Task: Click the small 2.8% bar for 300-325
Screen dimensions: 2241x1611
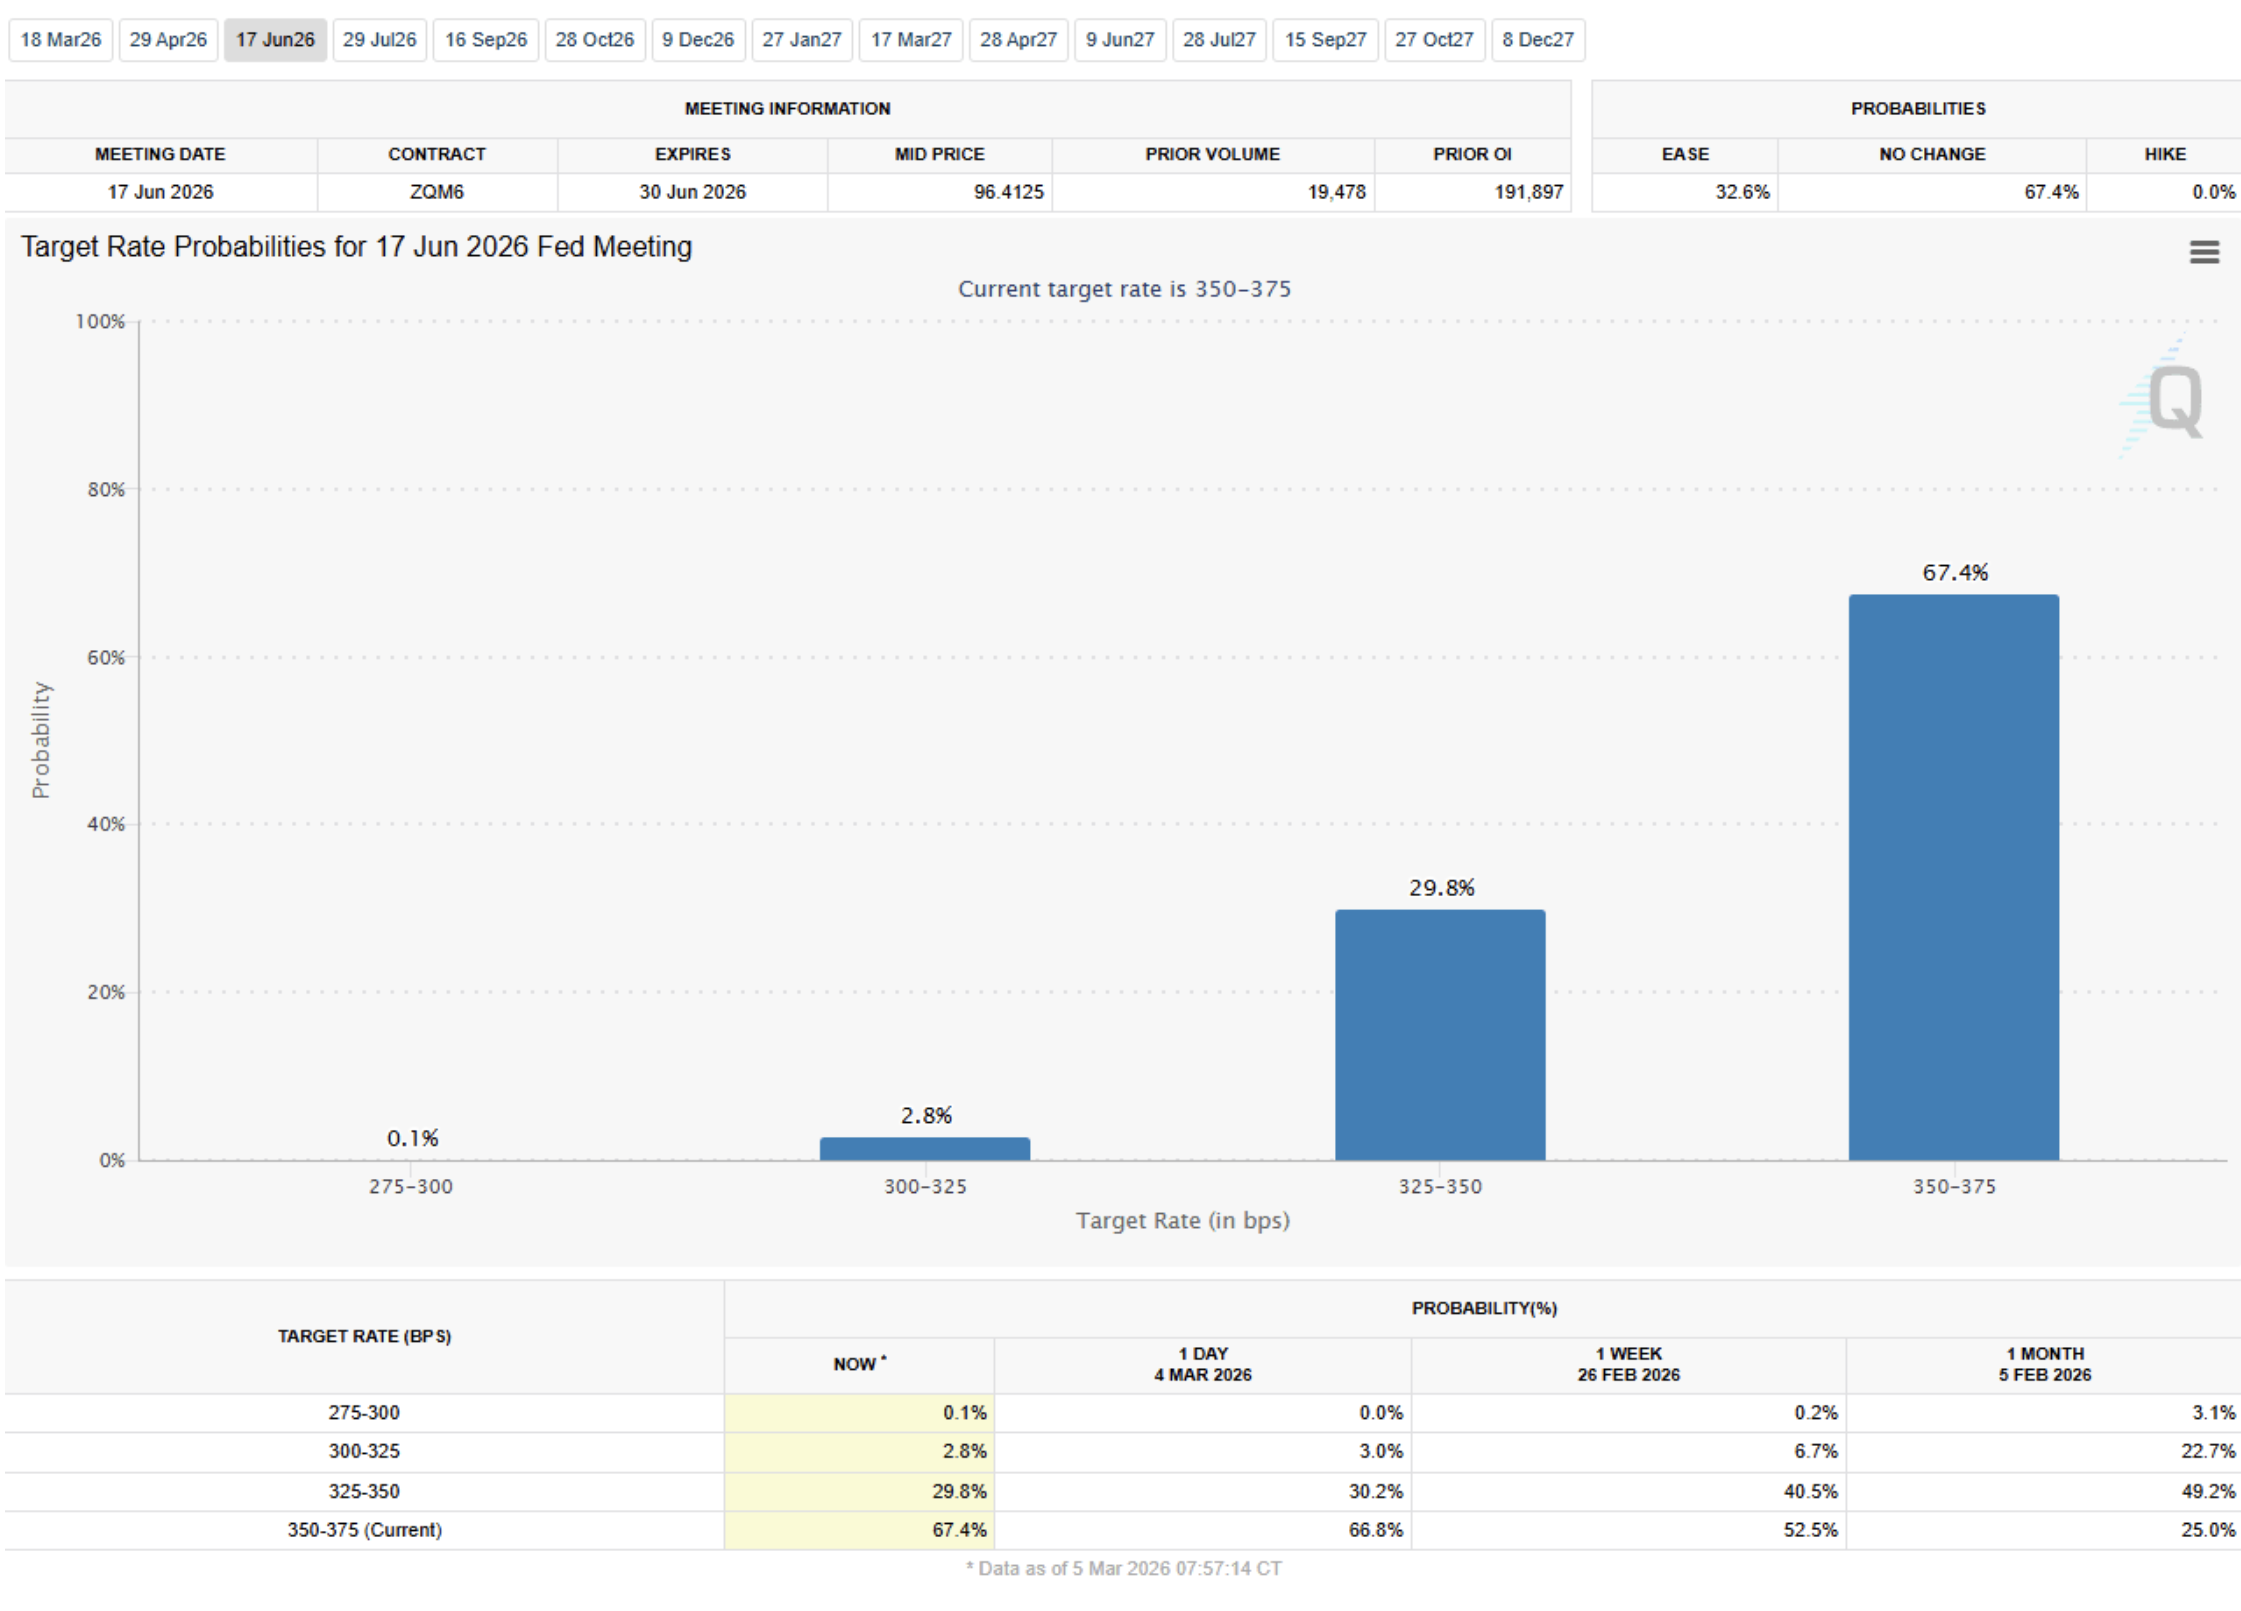Action: pyautogui.click(x=924, y=1148)
